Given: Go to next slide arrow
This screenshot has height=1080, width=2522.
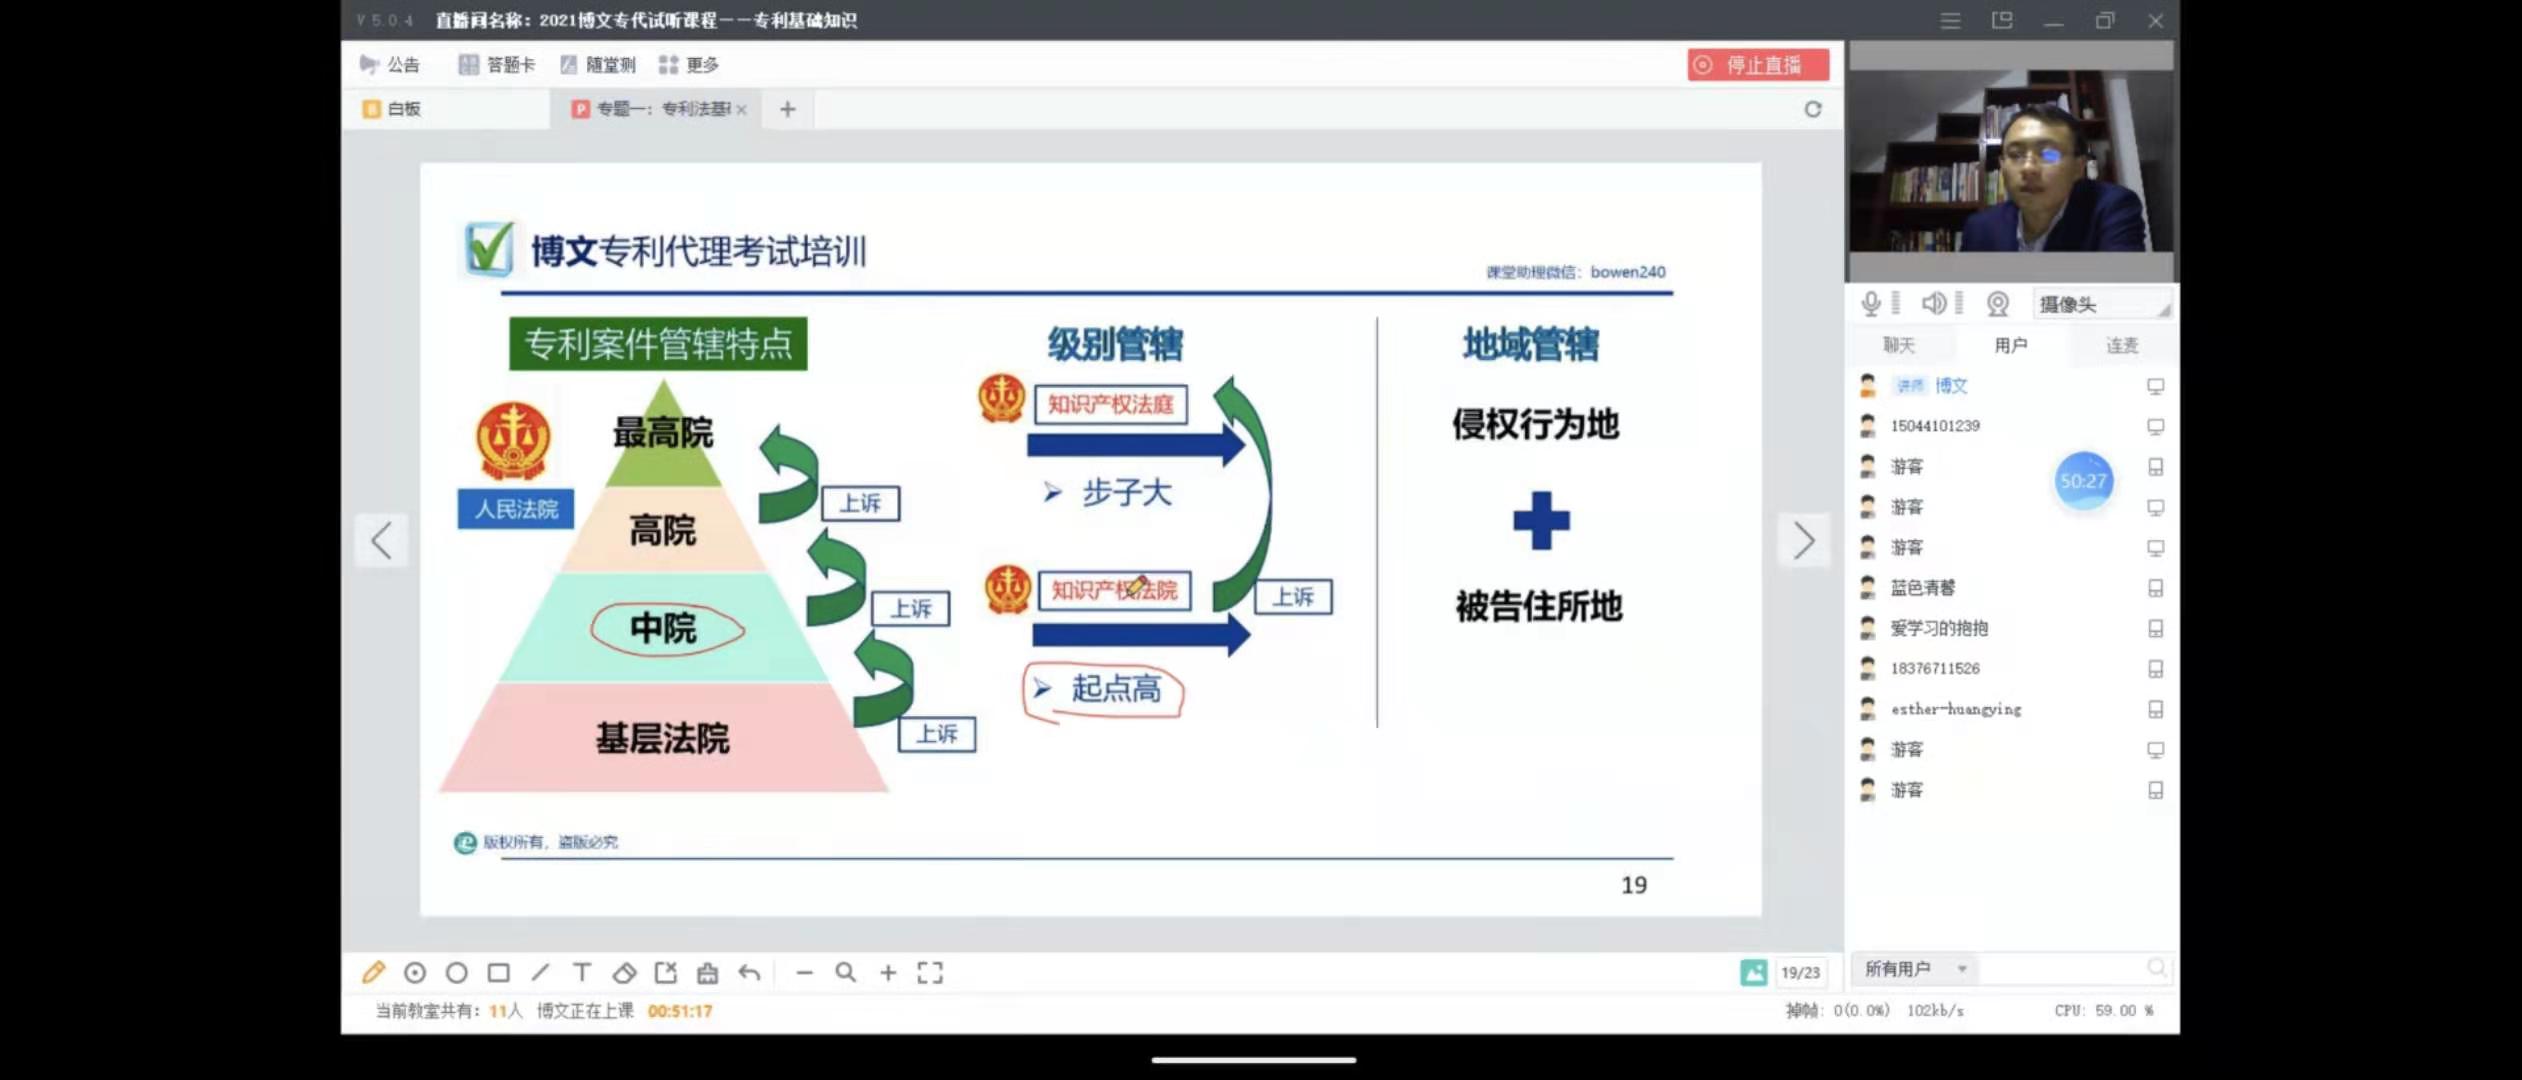Looking at the screenshot, I should pos(1803,541).
